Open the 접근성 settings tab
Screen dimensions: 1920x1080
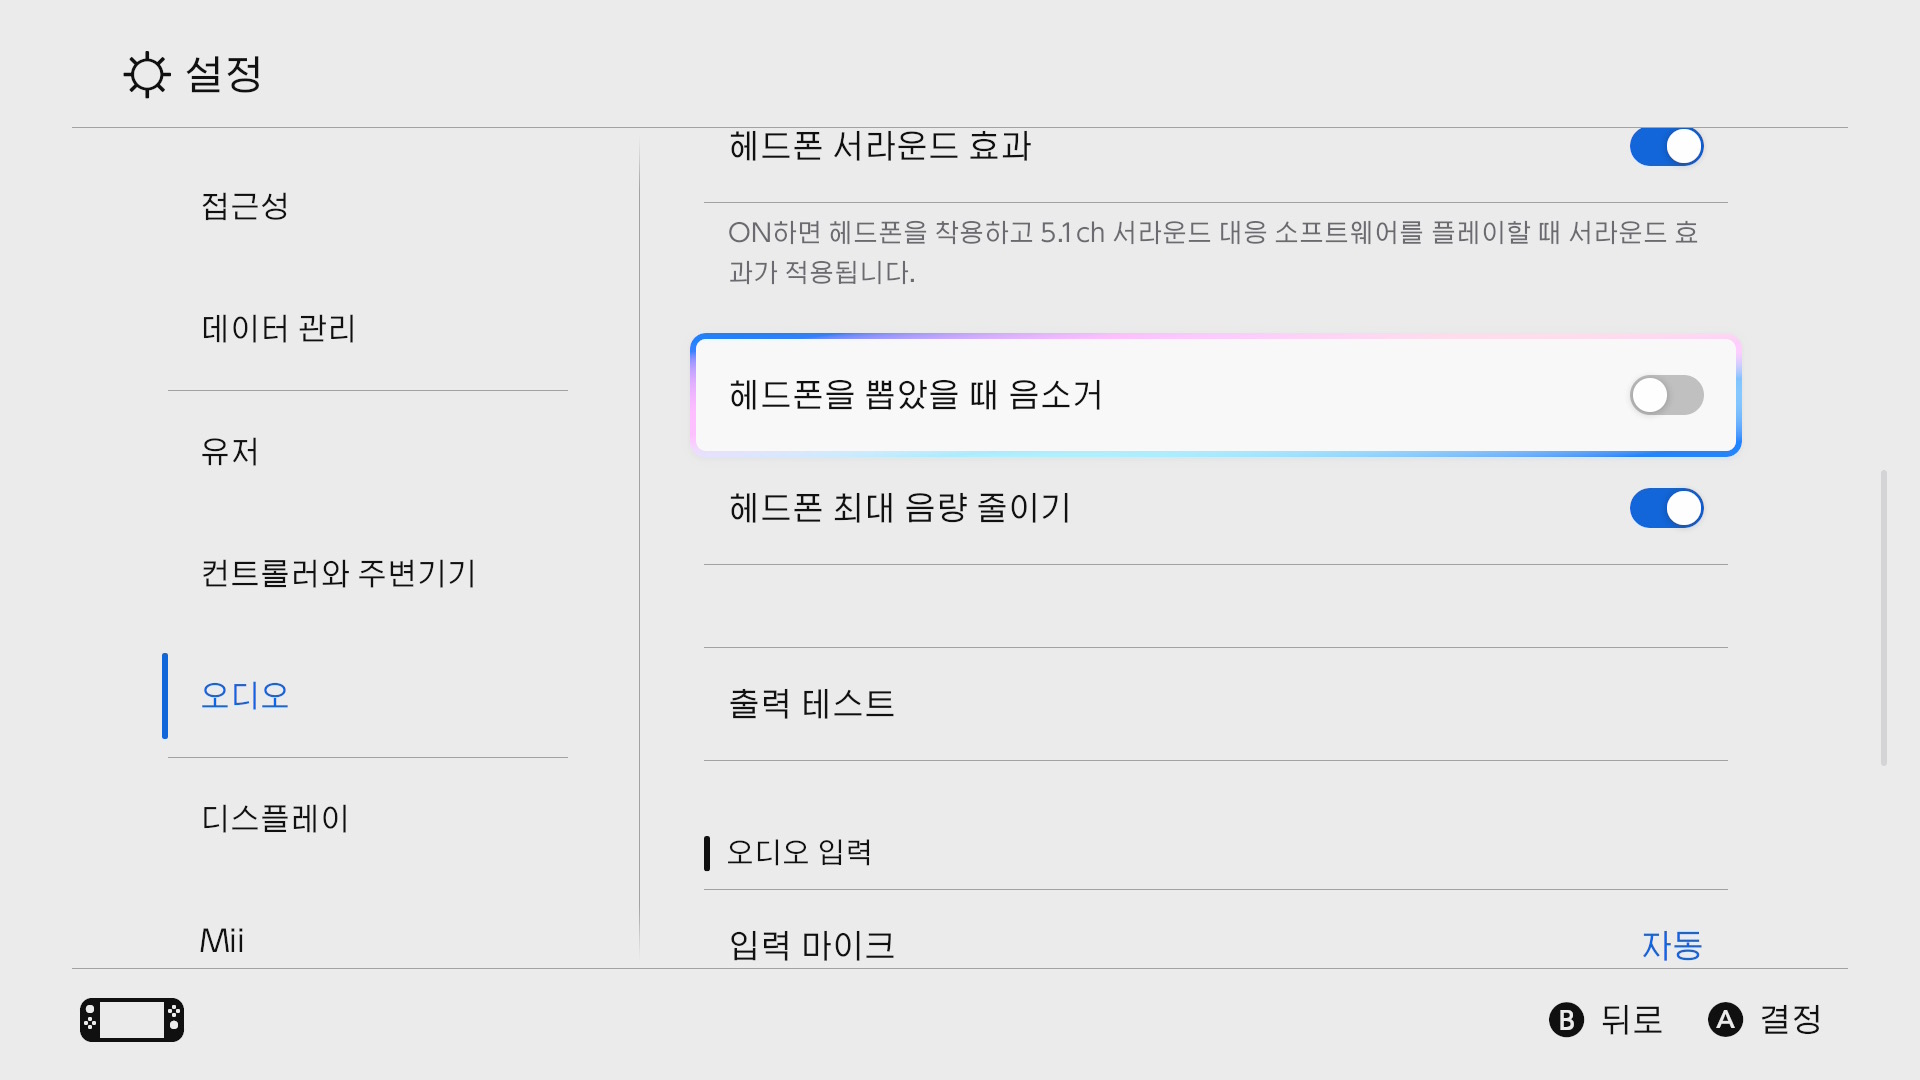click(243, 207)
